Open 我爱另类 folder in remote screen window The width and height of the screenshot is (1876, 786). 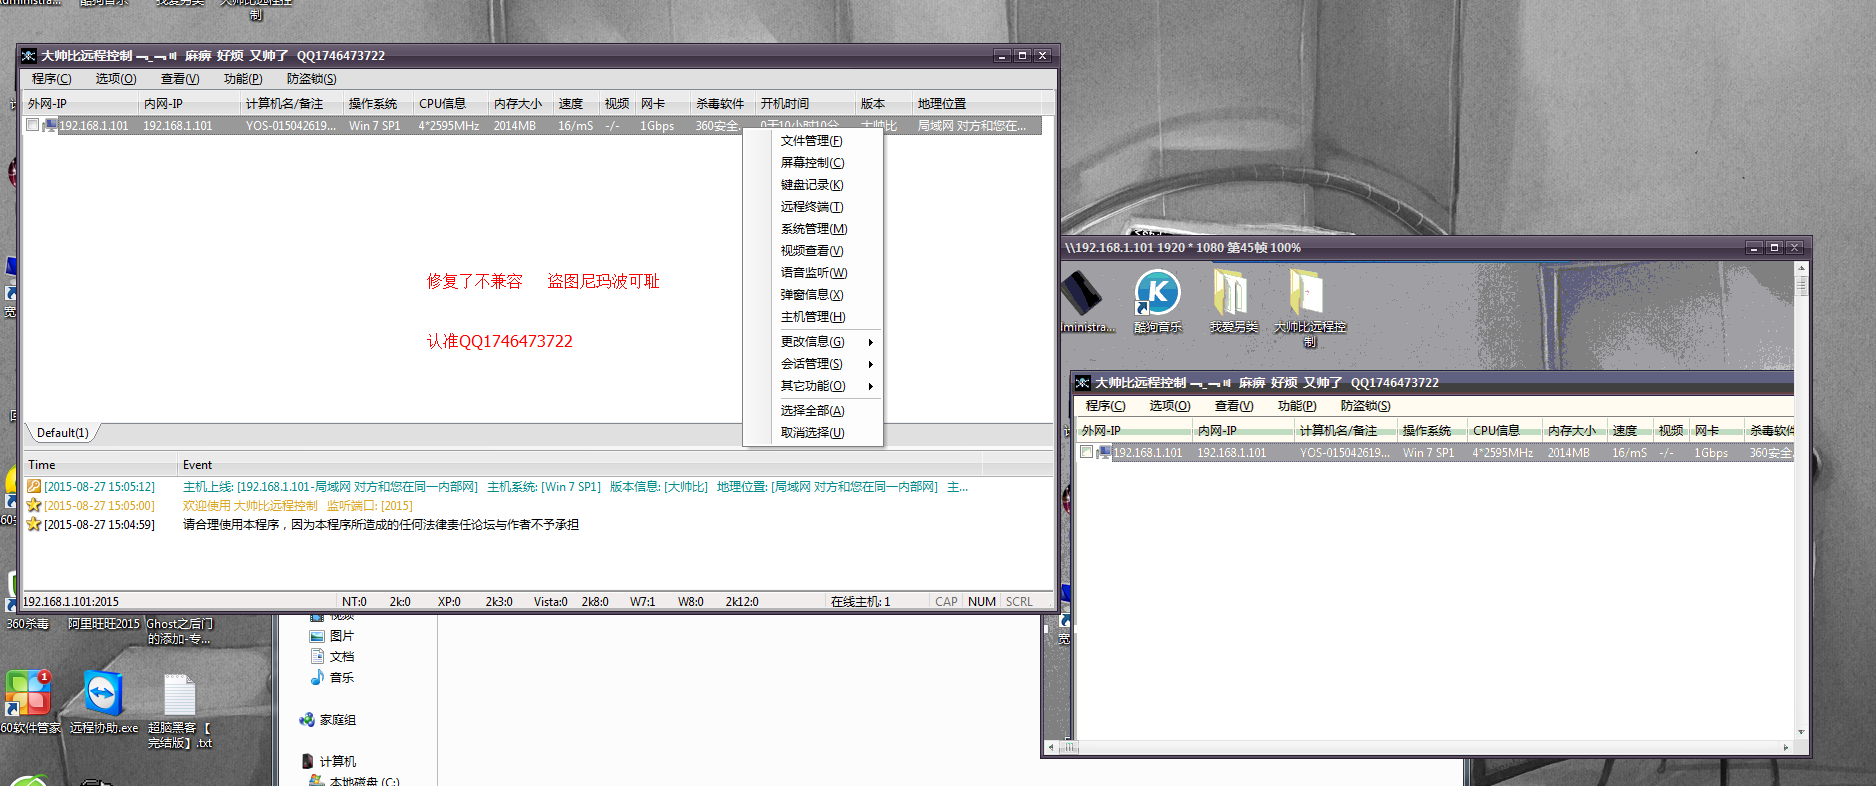[1233, 301]
